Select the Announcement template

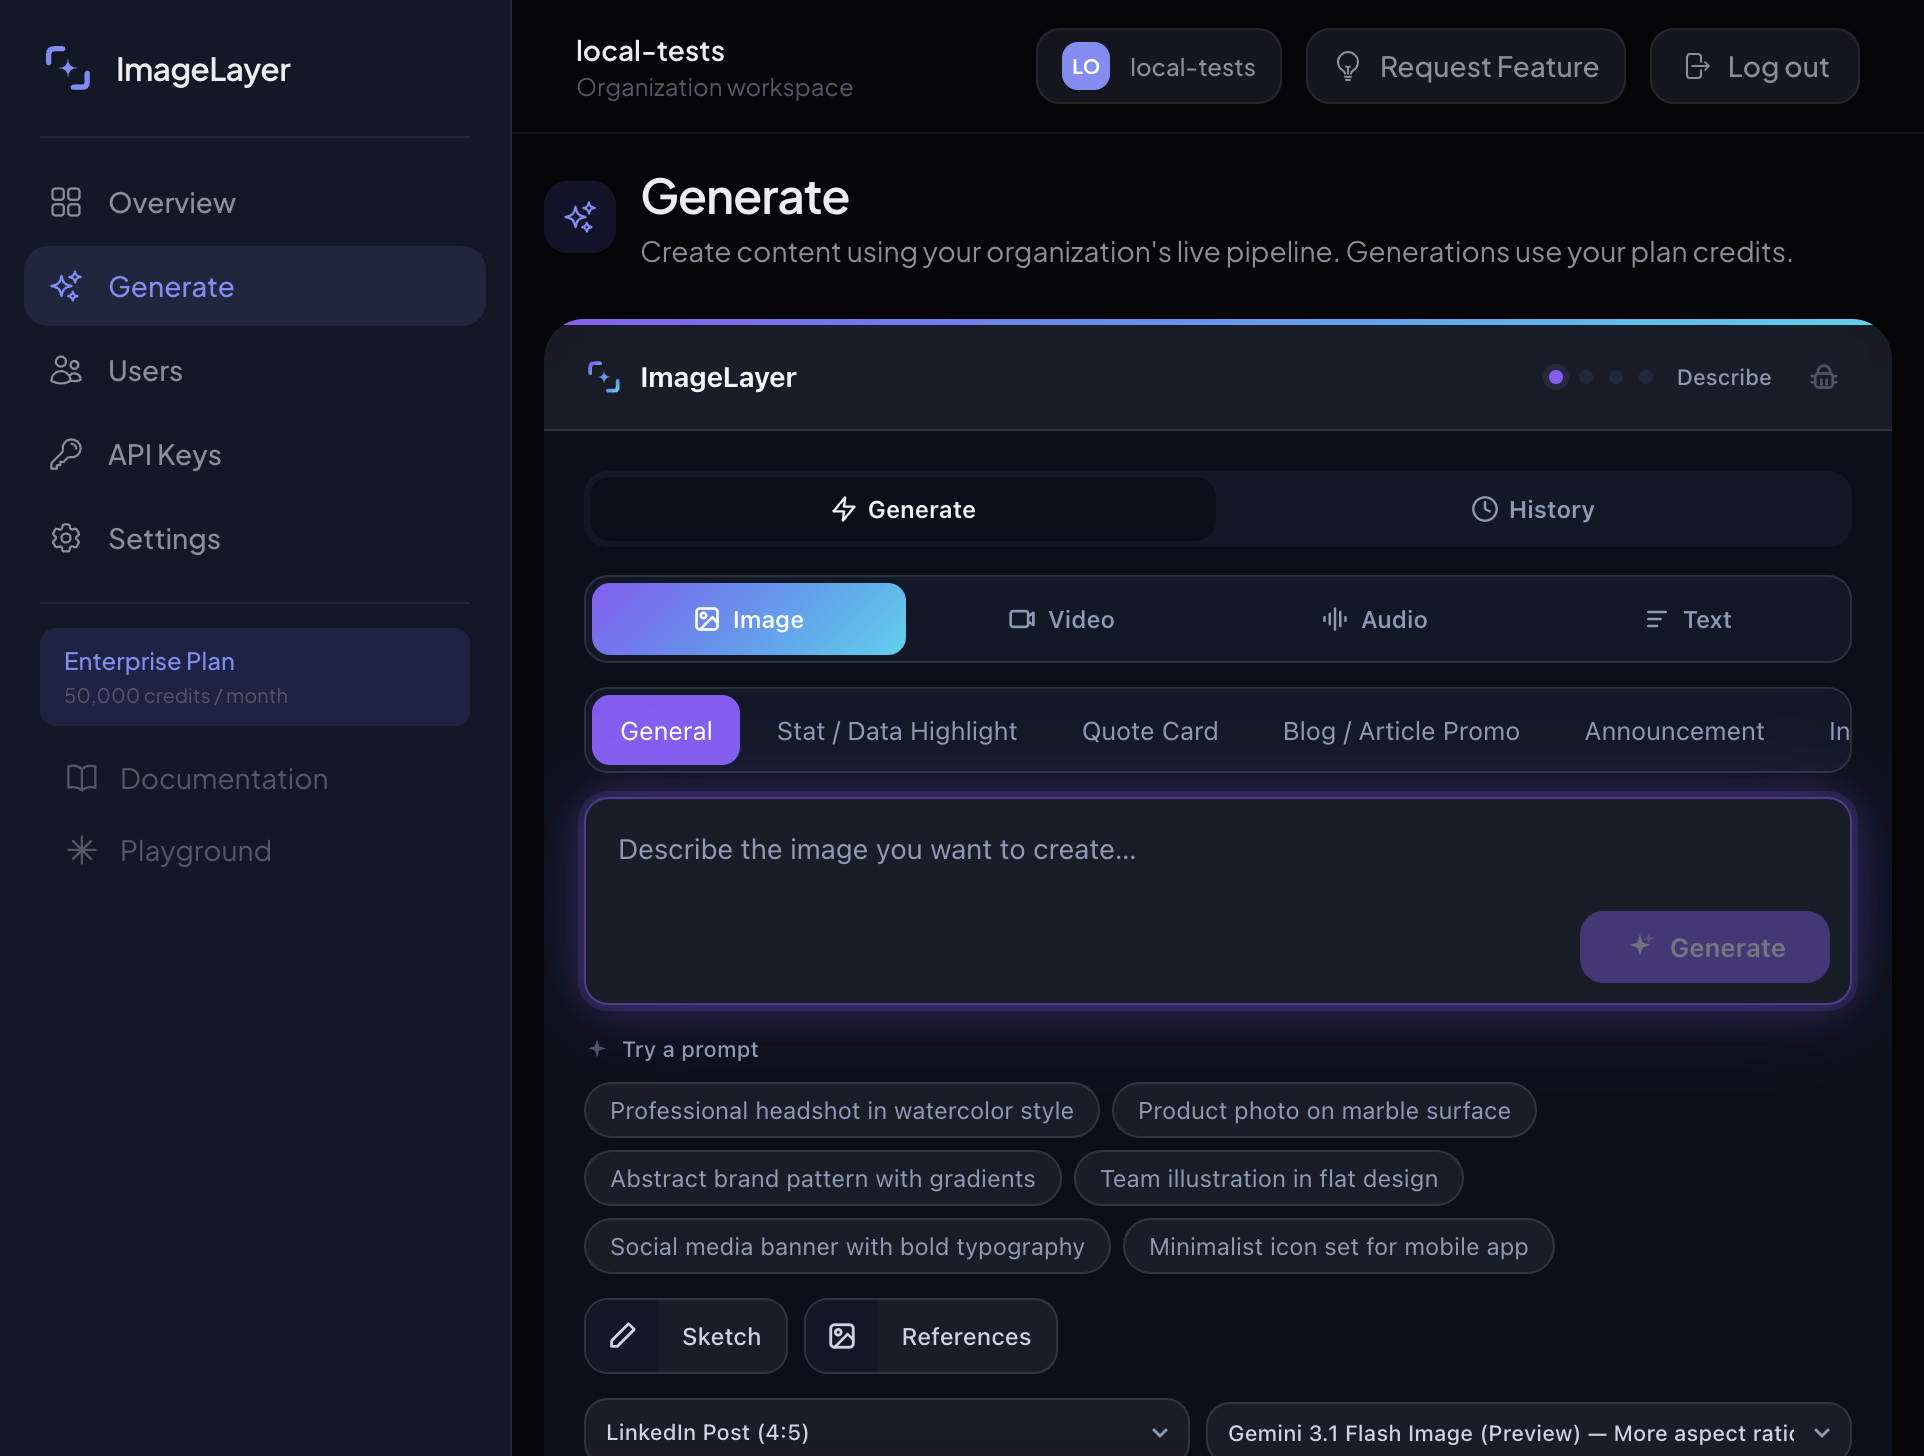tap(1674, 731)
